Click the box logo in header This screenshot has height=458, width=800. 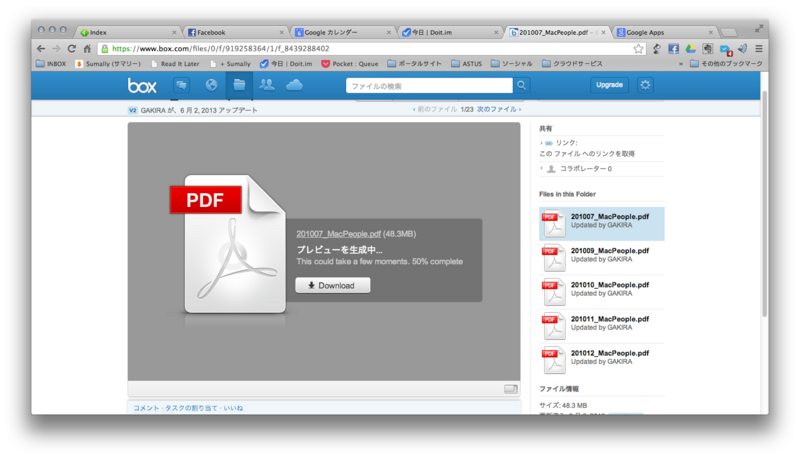click(x=142, y=86)
